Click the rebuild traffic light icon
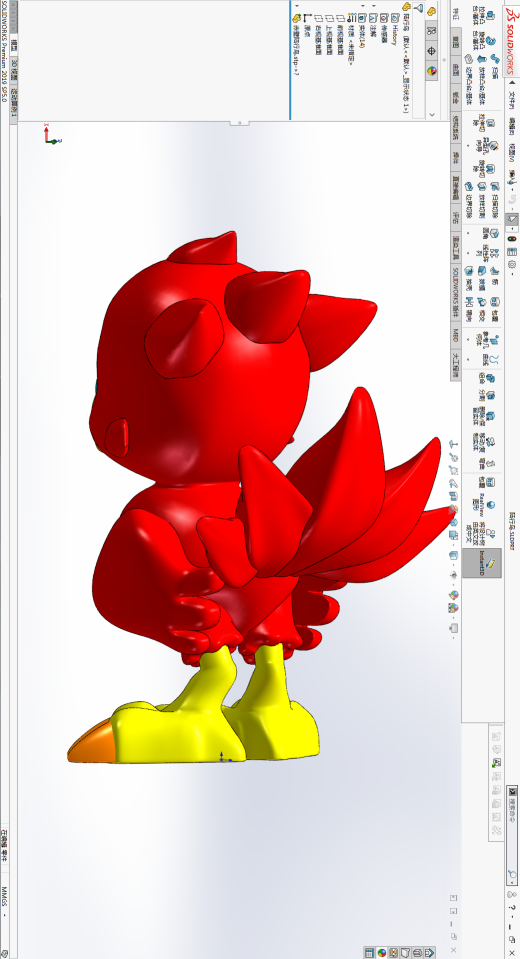 point(512,239)
